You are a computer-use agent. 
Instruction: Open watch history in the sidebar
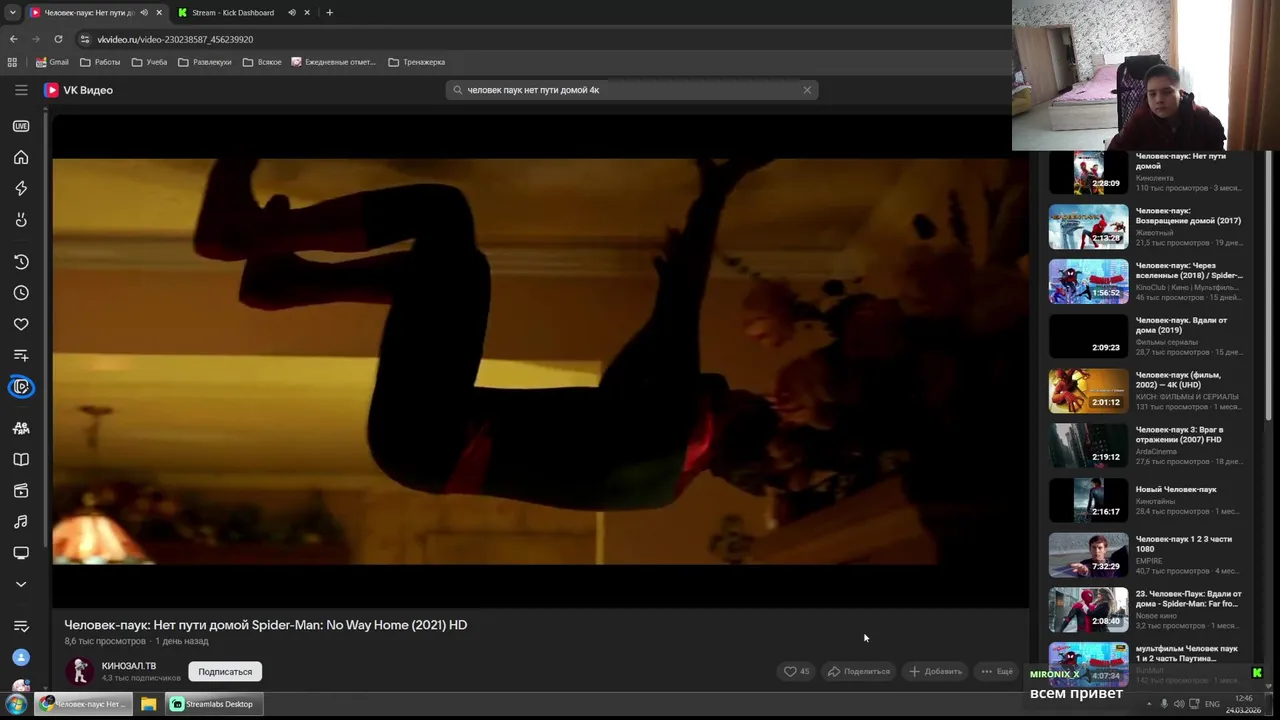[21, 262]
